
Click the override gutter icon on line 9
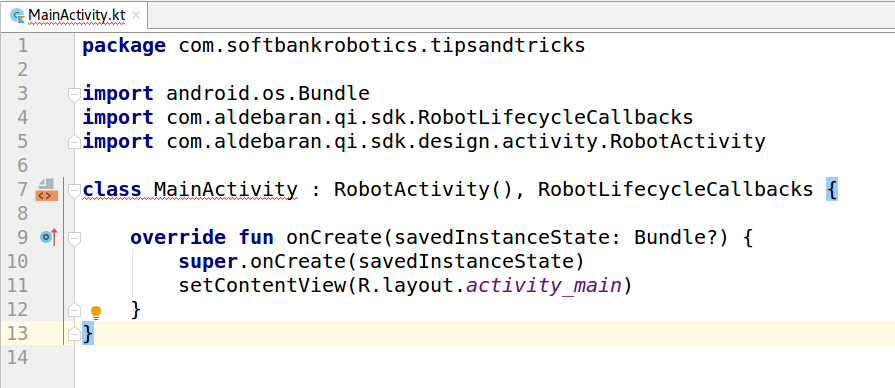(x=49, y=237)
